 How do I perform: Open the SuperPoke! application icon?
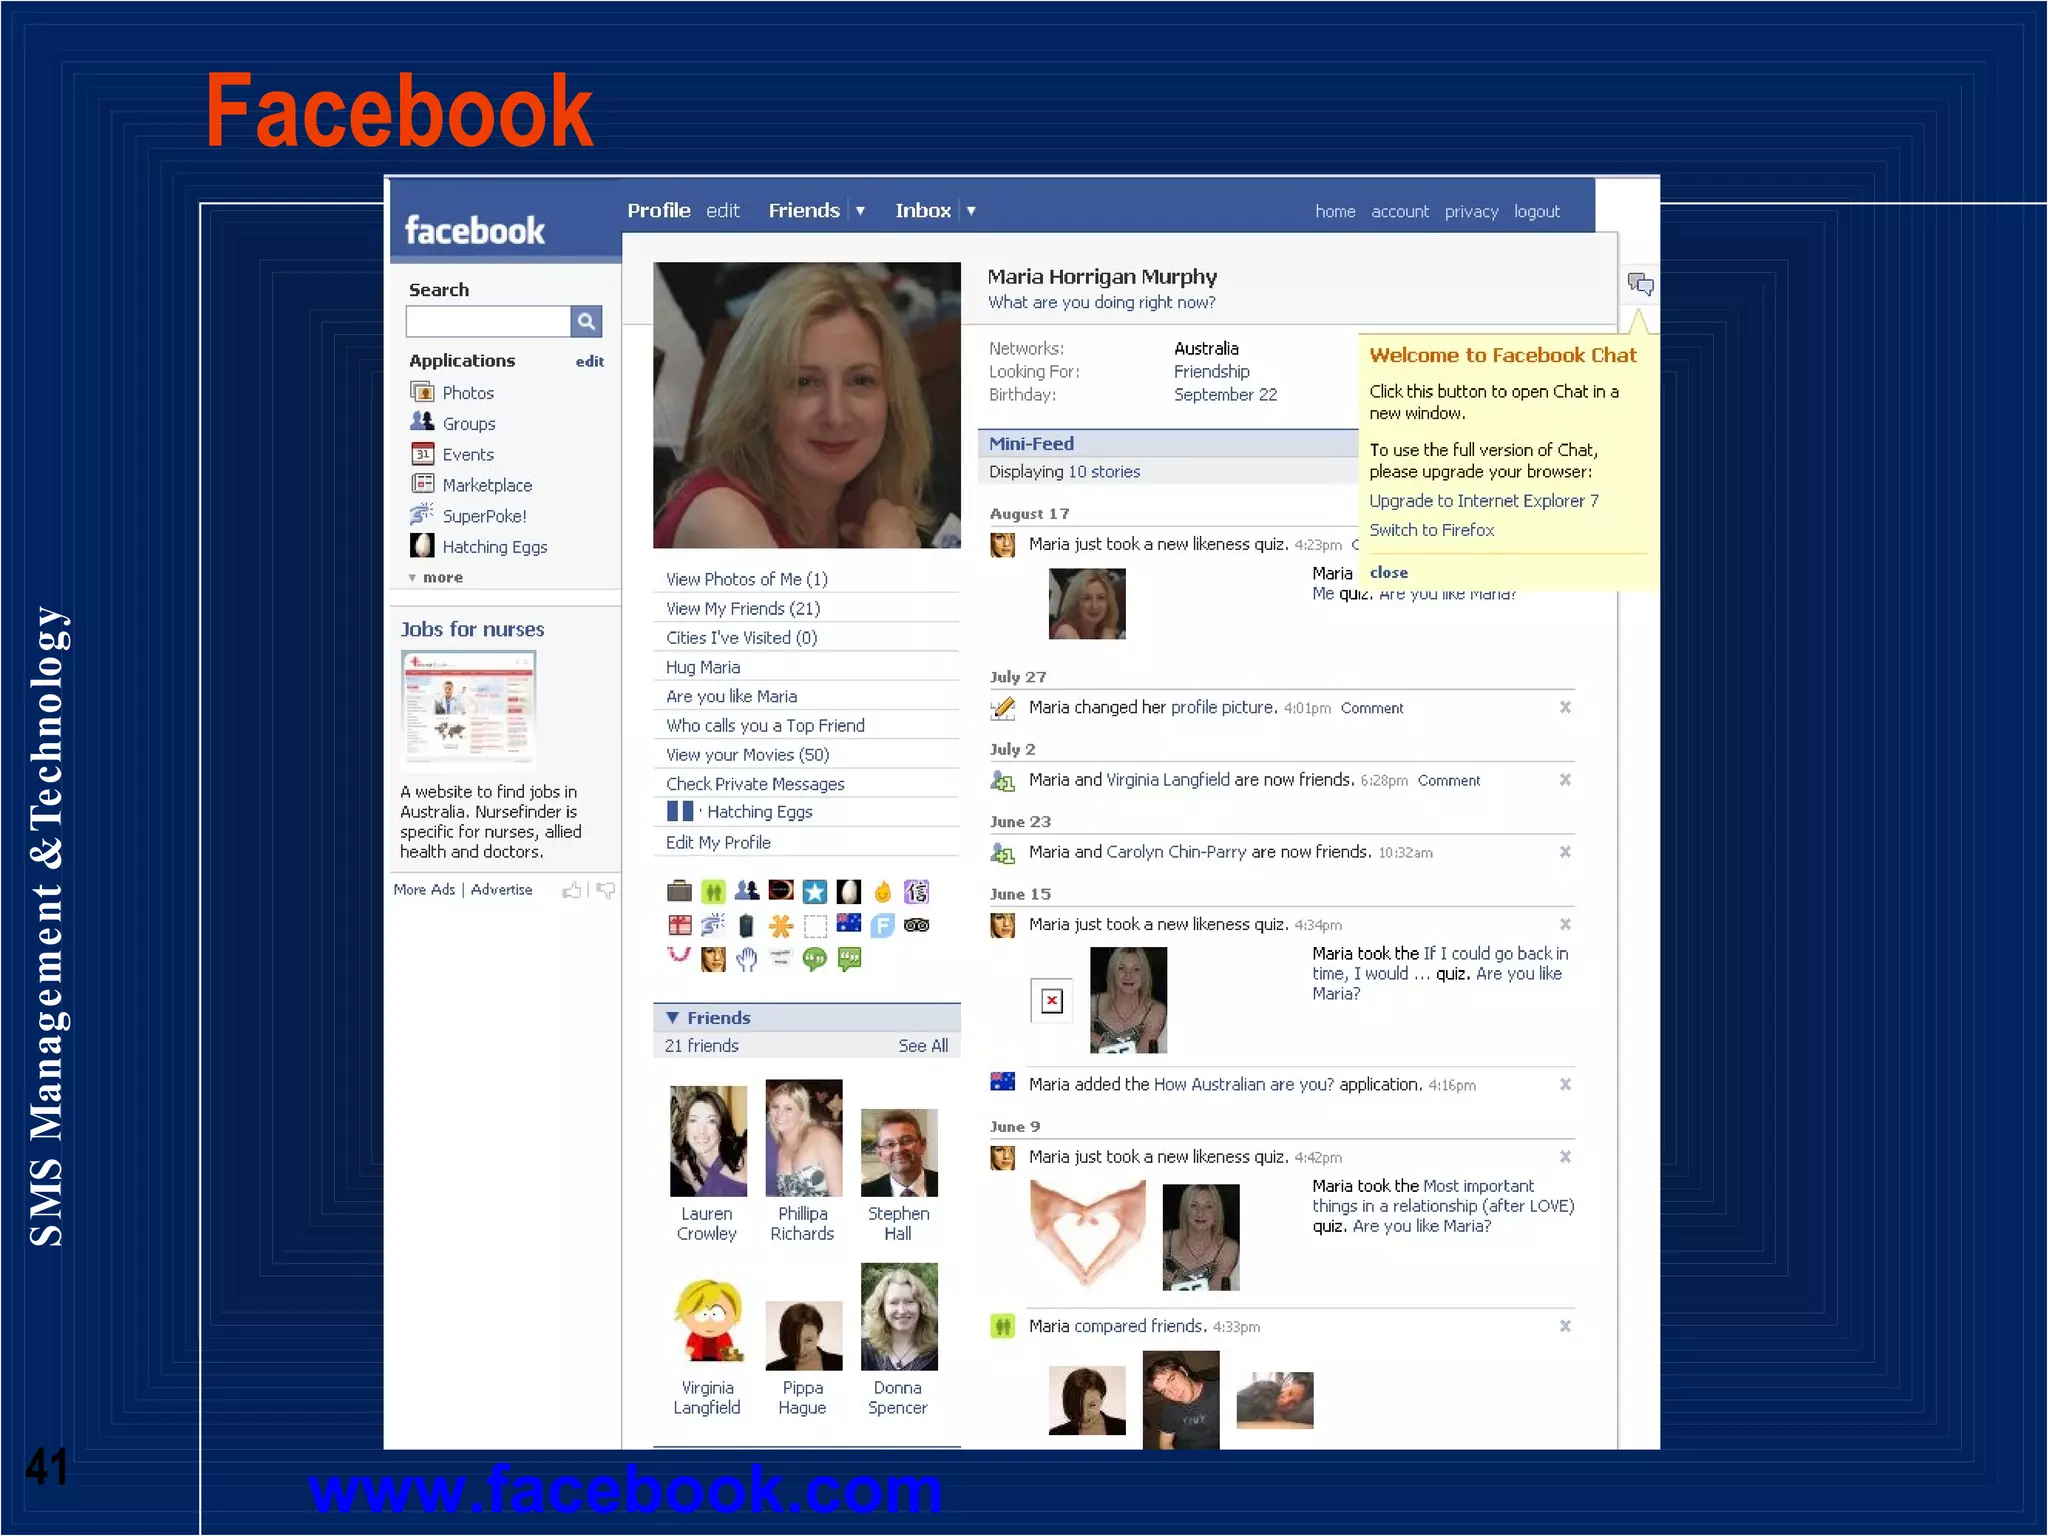click(422, 515)
